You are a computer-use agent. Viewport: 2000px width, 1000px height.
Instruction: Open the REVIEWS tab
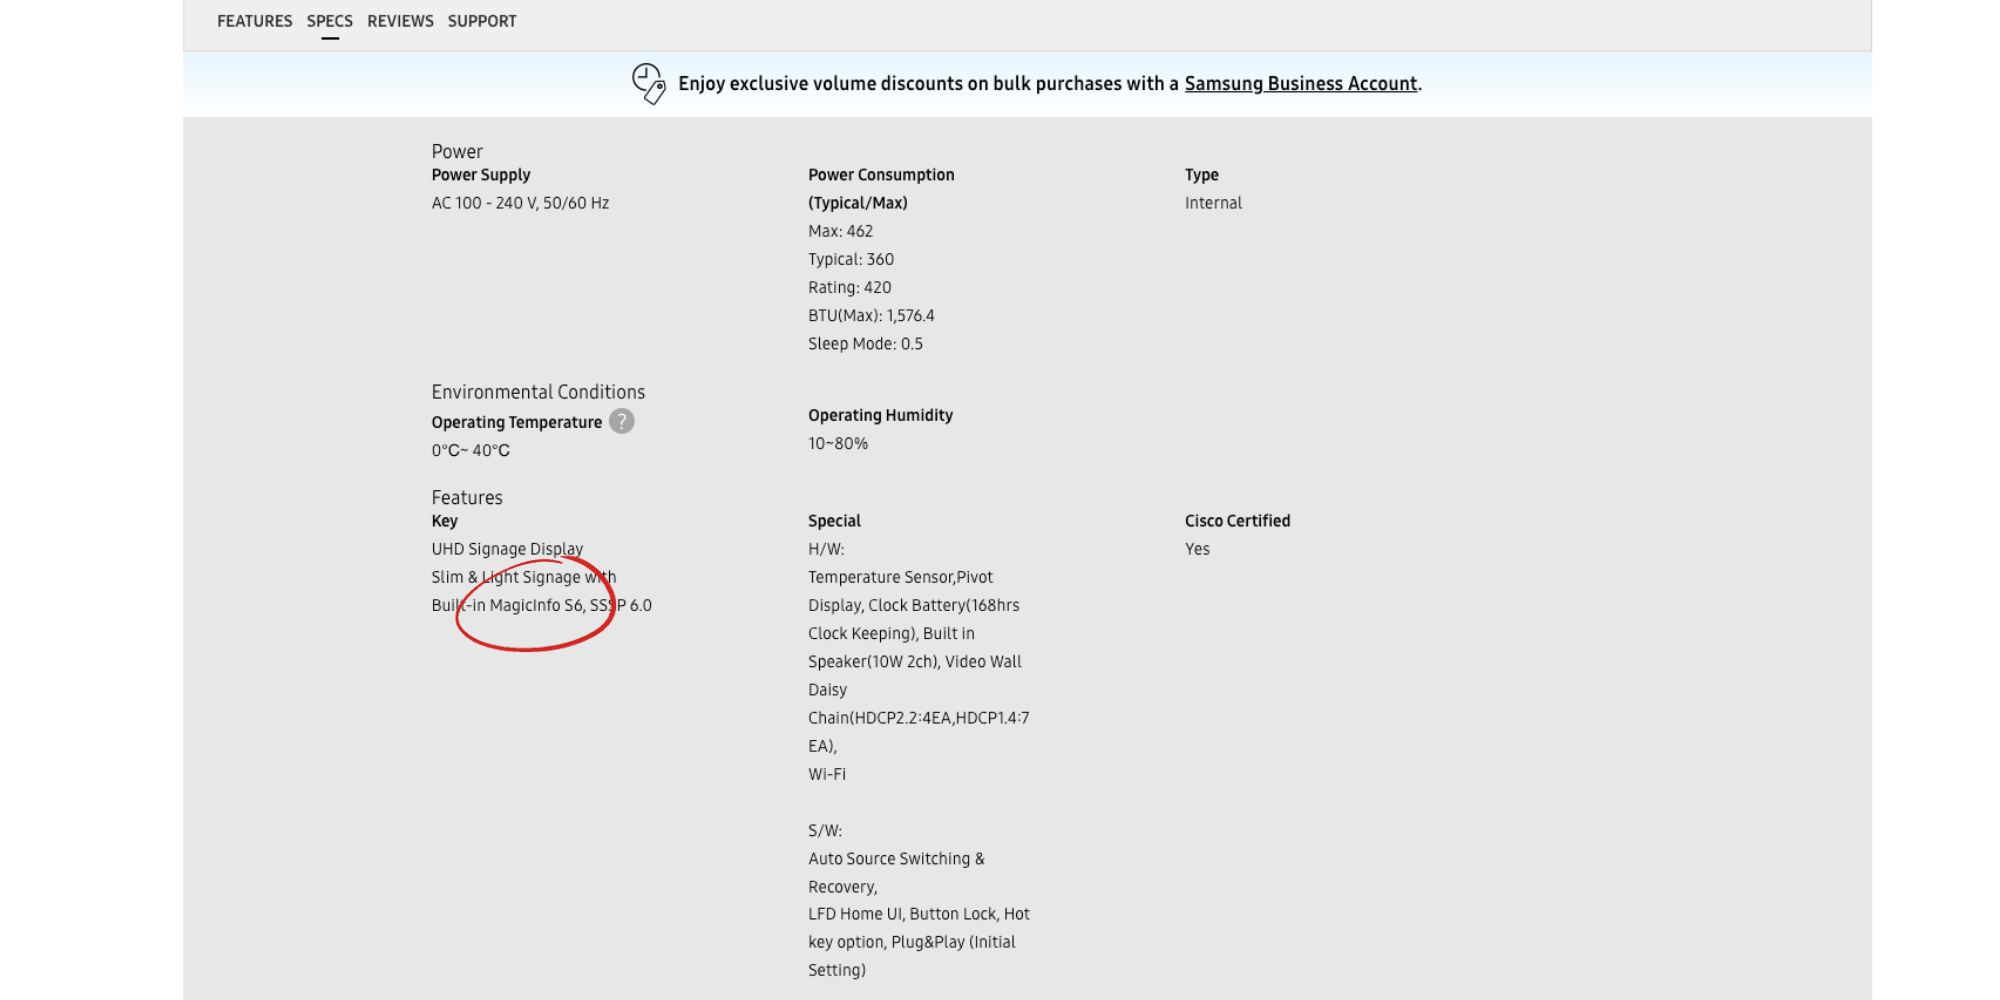tap(400, 21)
